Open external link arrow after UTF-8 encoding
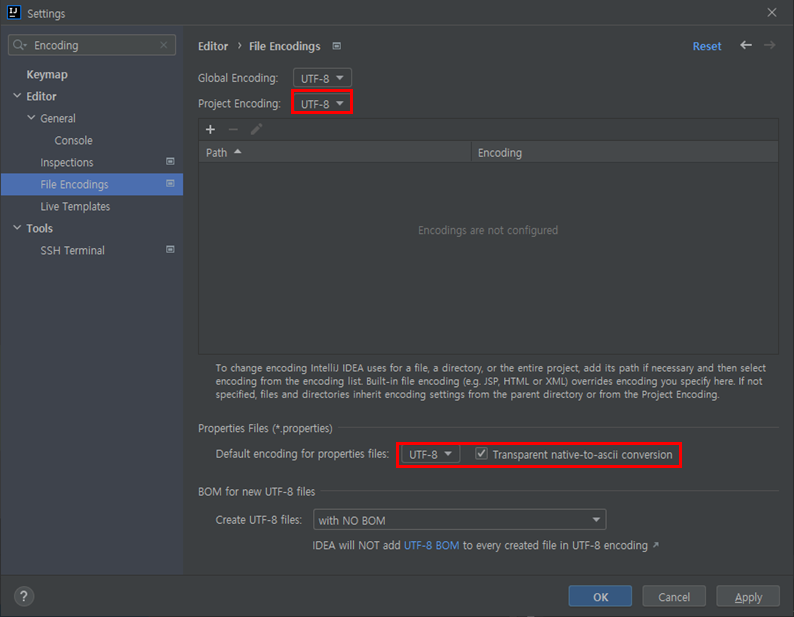This screenshot has height=617, width=794. pos(656,545)
